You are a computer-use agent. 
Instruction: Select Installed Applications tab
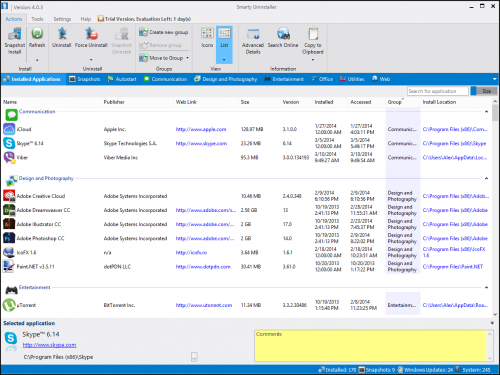[32, 79]
